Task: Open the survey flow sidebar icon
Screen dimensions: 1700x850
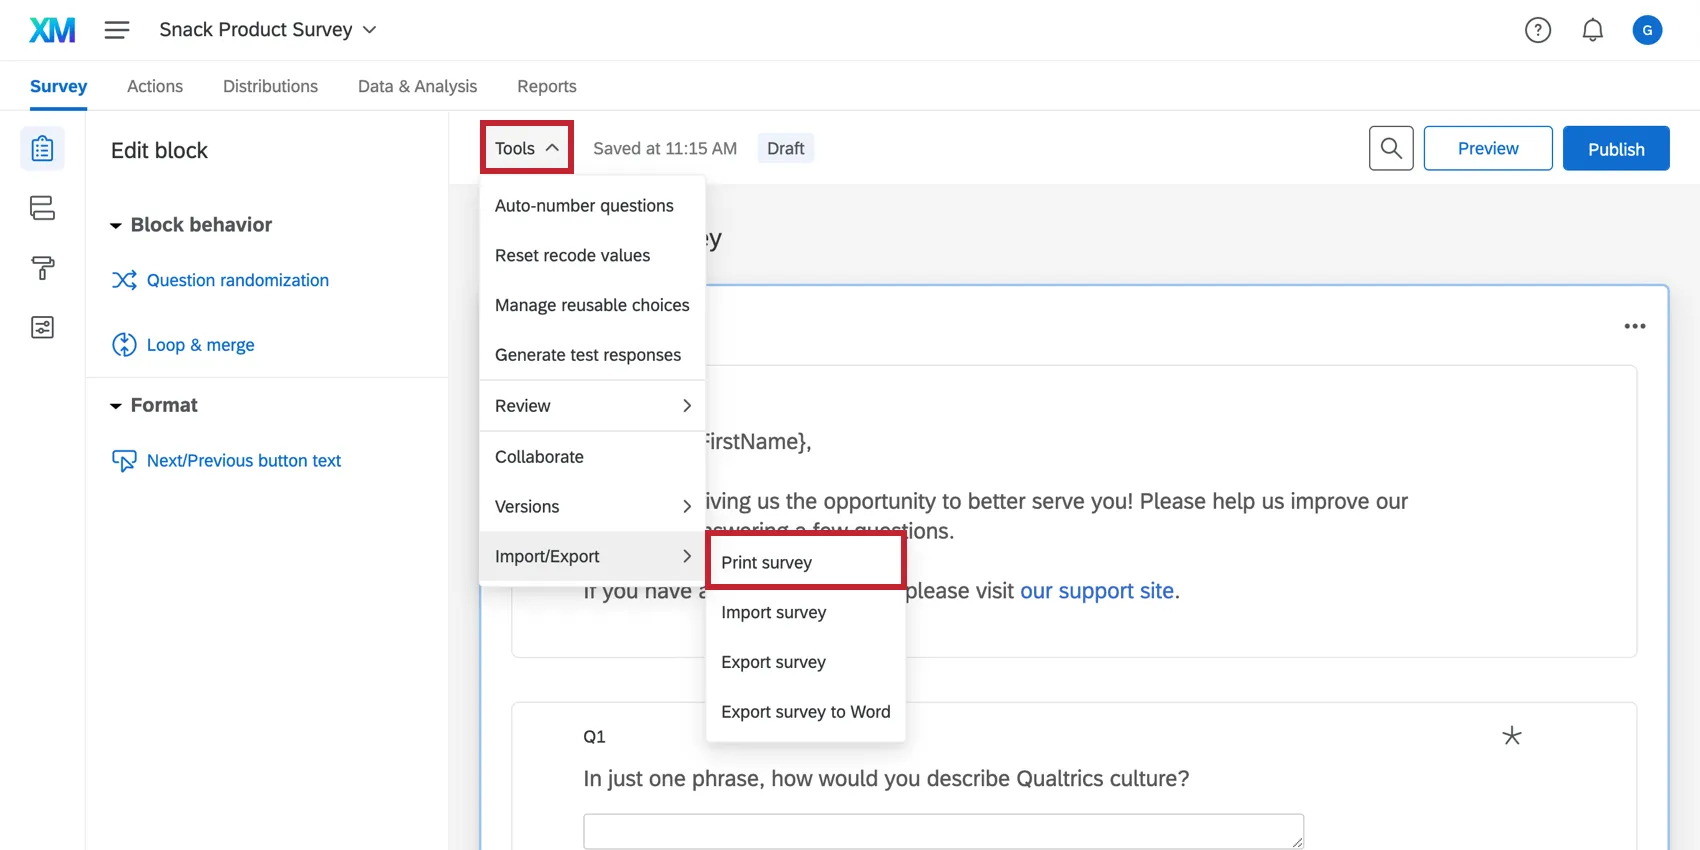Action: (42, 208)
